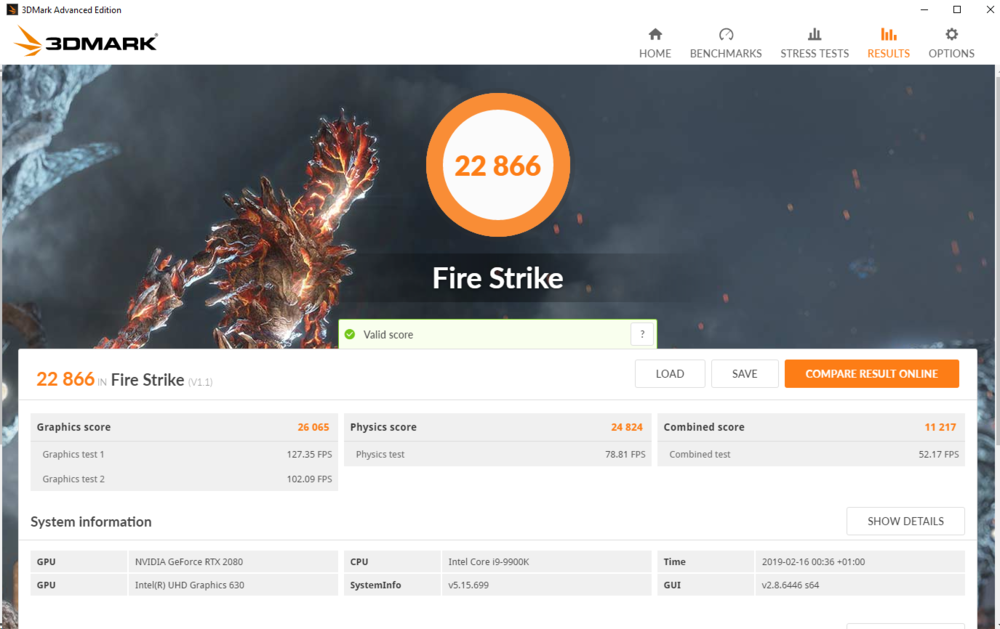Click the green Valid score checkmark icon
The image size is (1000, 629).
pos(350,335)
